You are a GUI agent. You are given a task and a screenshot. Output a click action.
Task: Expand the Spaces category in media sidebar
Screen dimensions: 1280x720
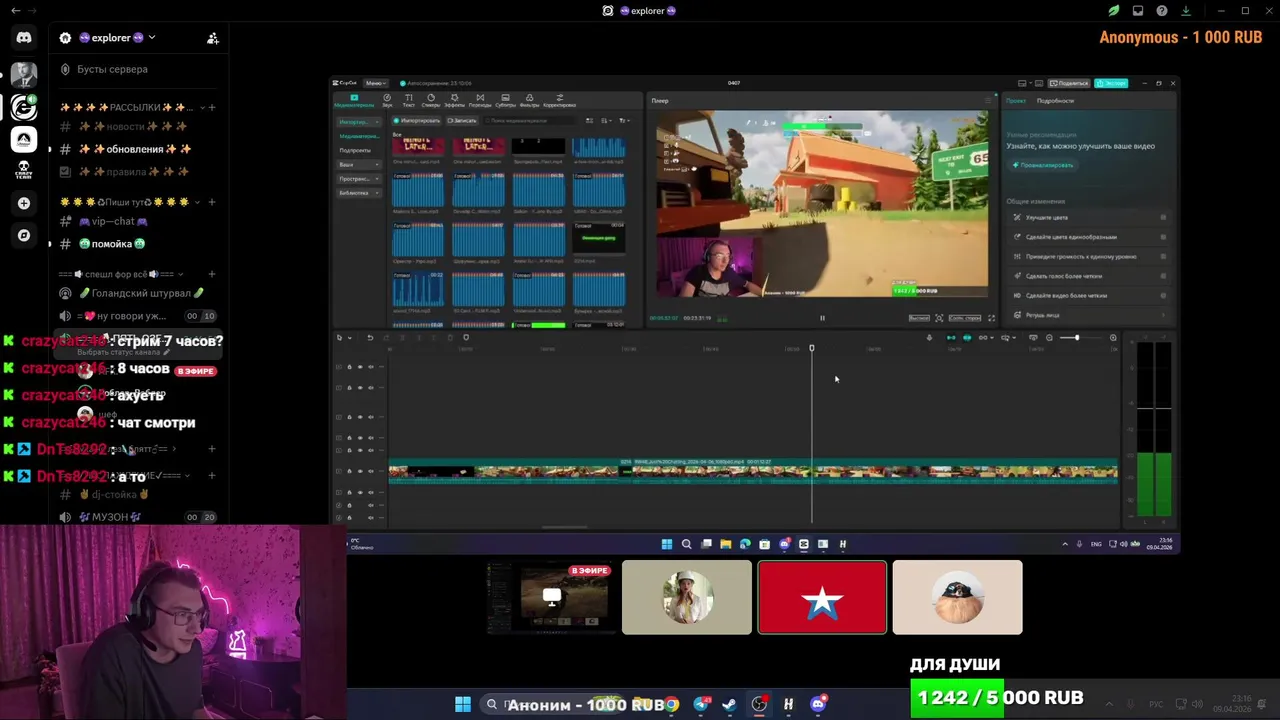click(x=358, y=179)
